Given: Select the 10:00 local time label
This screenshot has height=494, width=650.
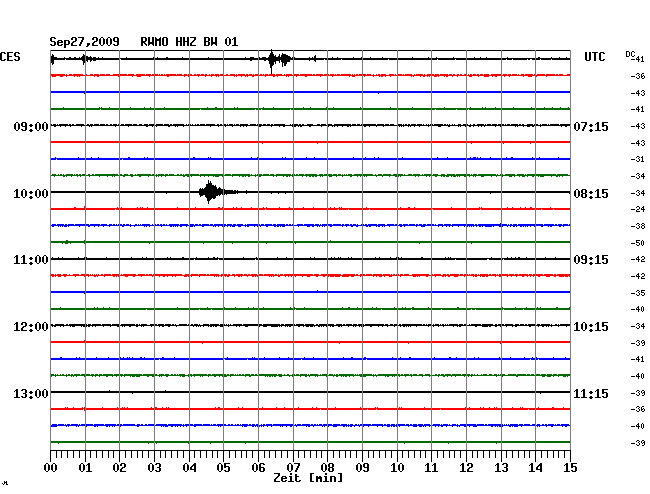Looking at the screenshot, I should coord(31,194).
